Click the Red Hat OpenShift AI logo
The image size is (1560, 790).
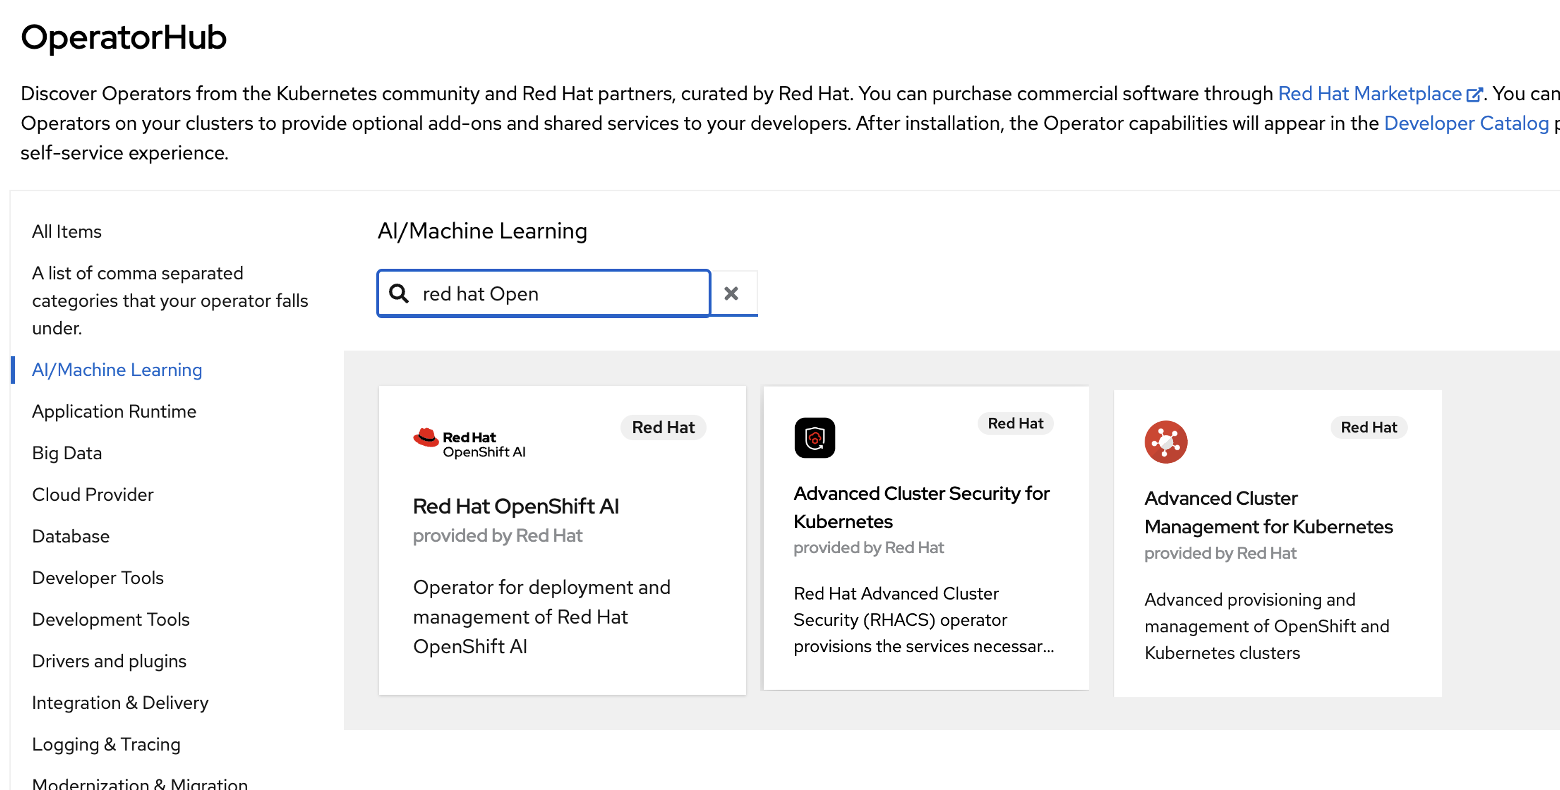click(469, 440)
